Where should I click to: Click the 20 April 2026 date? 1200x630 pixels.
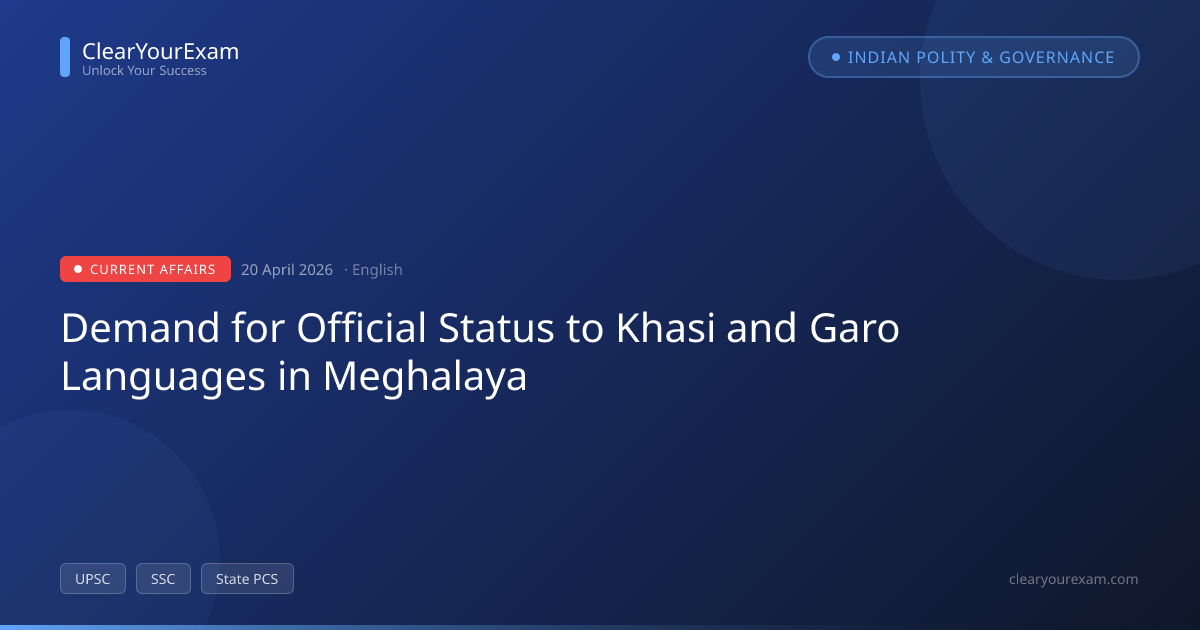(x=287, y=270)
